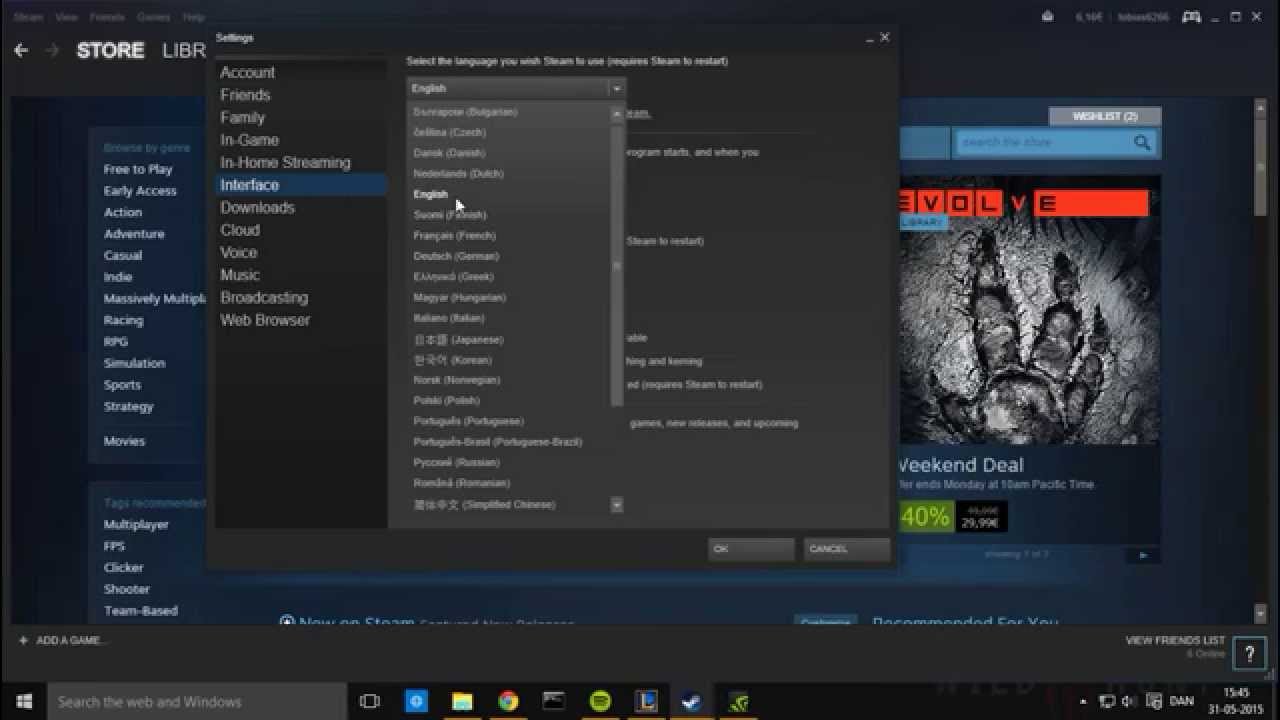Select Polski (Polish) language option
Image resolution: width=1280 pixels, height=720 pixels.
447,401
